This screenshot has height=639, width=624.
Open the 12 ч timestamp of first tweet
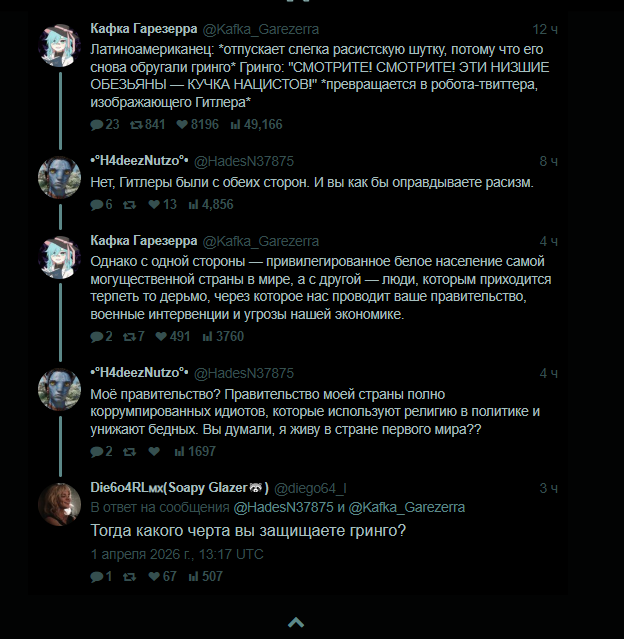(545, 29)
